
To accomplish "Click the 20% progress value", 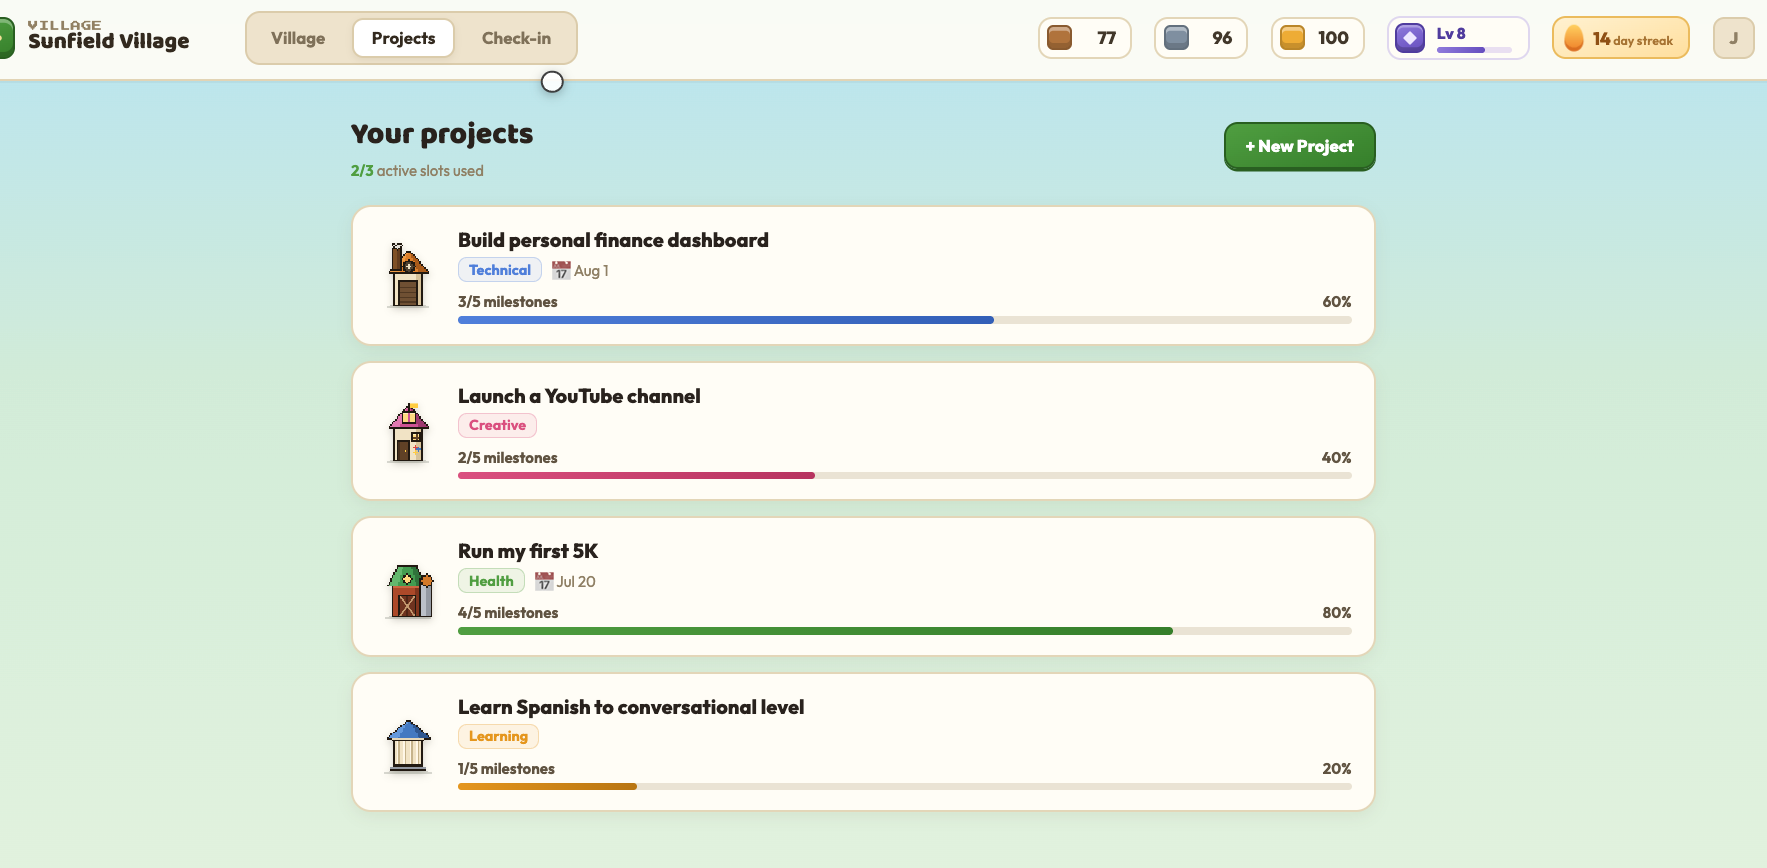I will [1337, 769].
